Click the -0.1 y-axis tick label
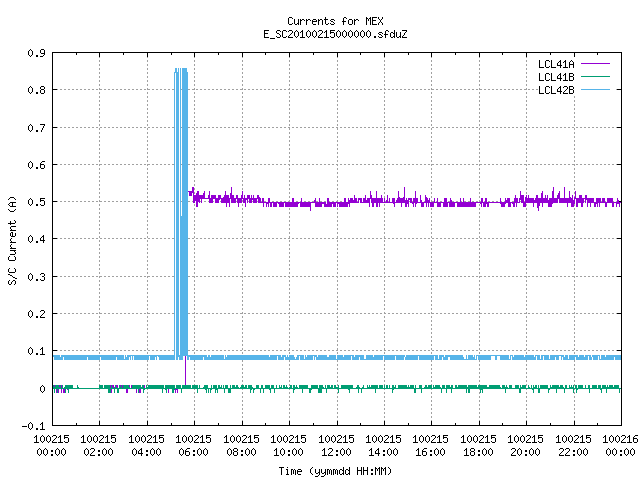Screen dimensions: 640x480 click(33, 426)
